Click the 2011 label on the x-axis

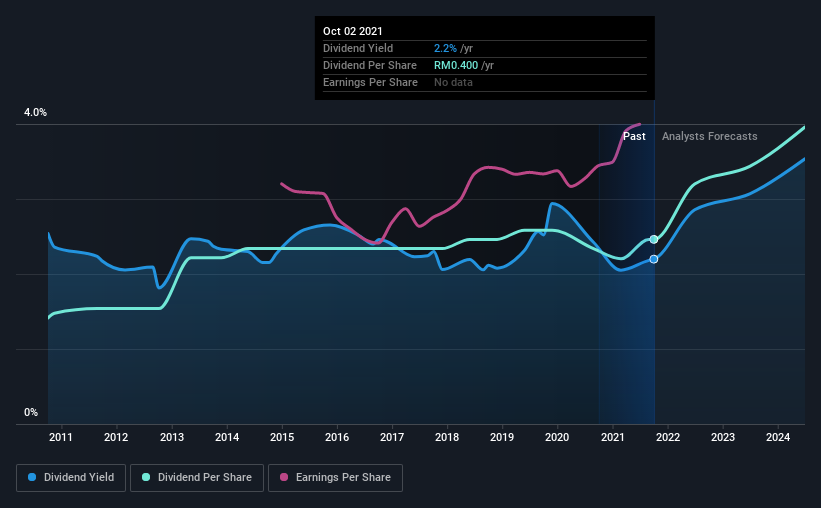tap(61, 437)
